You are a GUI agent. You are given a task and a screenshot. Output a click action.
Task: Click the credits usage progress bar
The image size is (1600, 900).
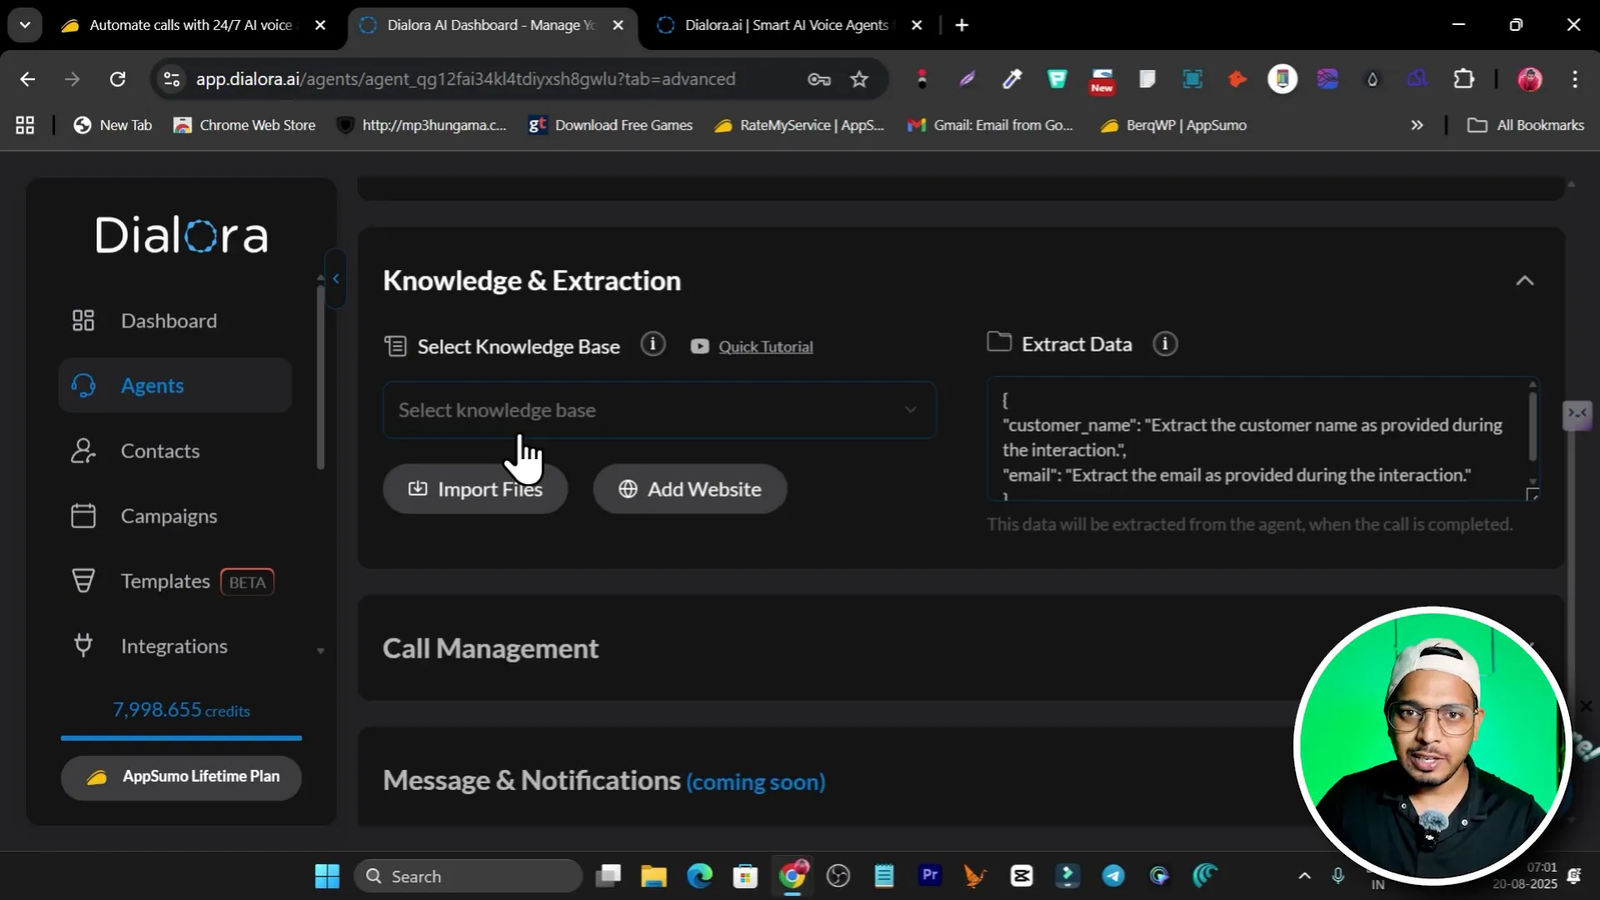pos(181,738)
